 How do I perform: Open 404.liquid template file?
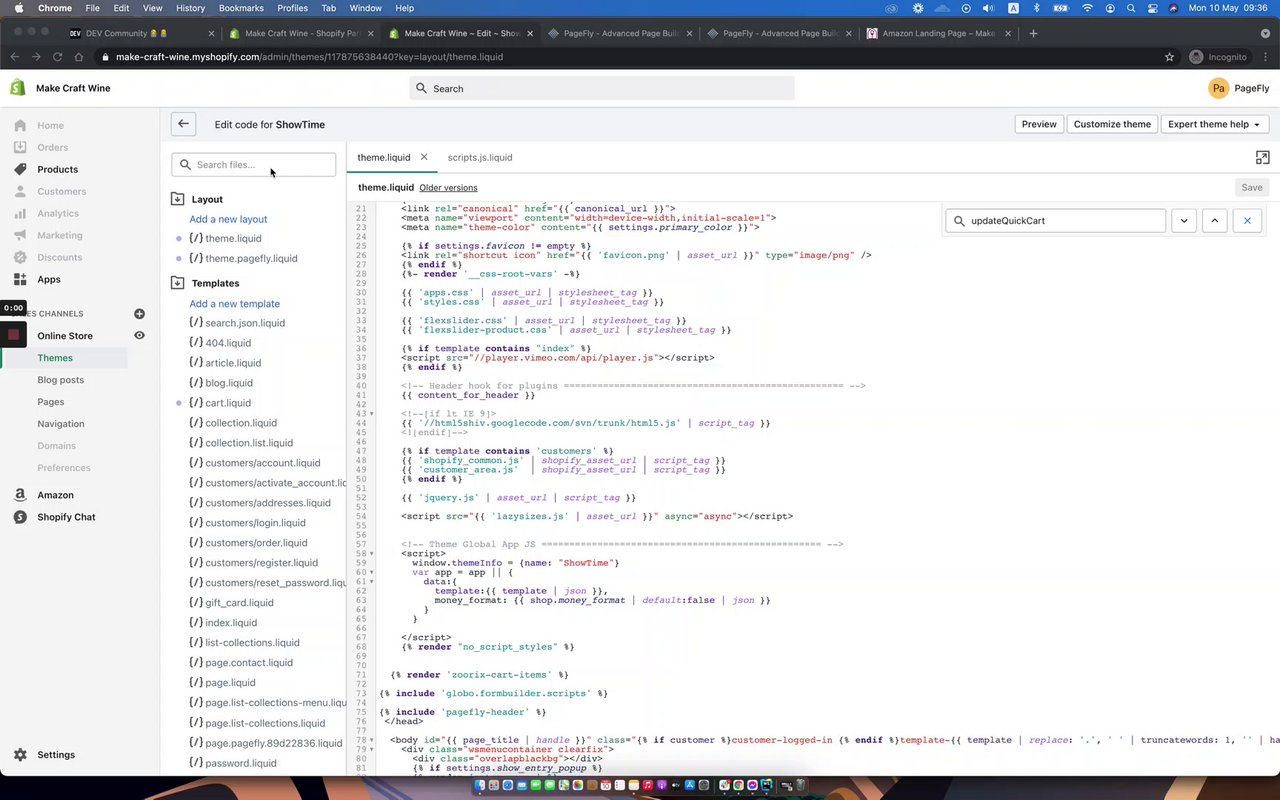tap(228, 343)
